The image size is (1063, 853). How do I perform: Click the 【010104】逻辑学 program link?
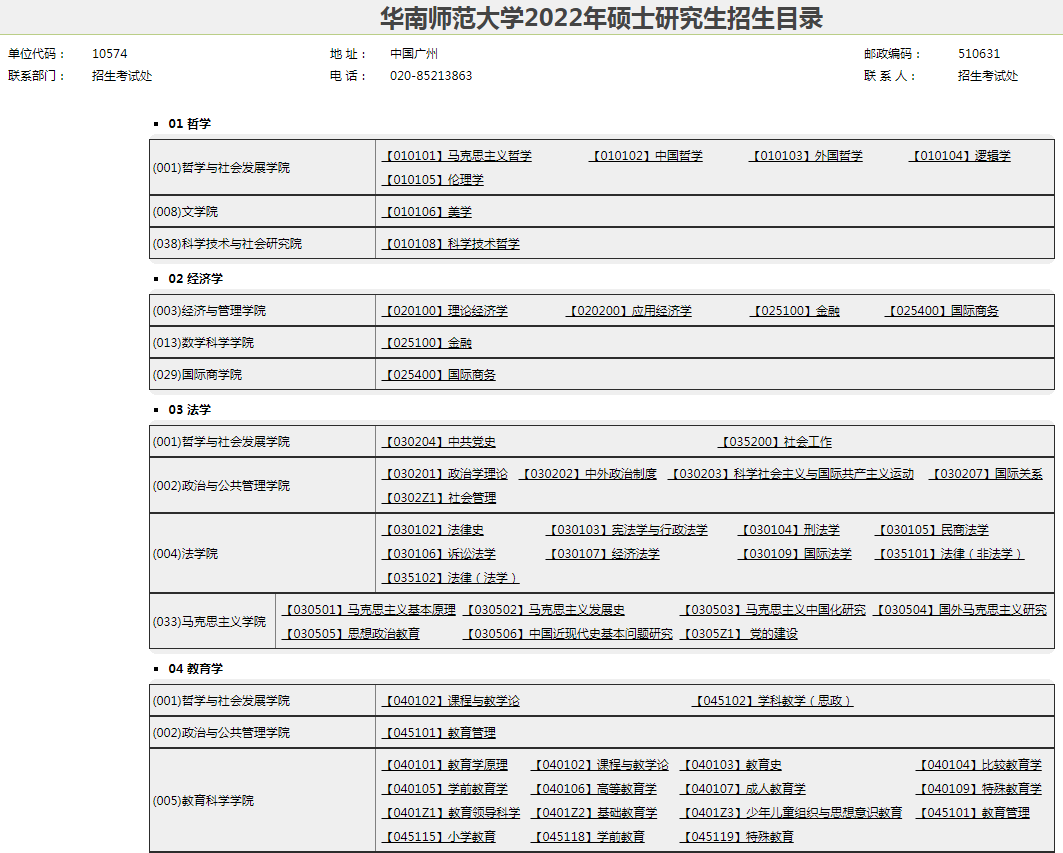pos(960,156)
